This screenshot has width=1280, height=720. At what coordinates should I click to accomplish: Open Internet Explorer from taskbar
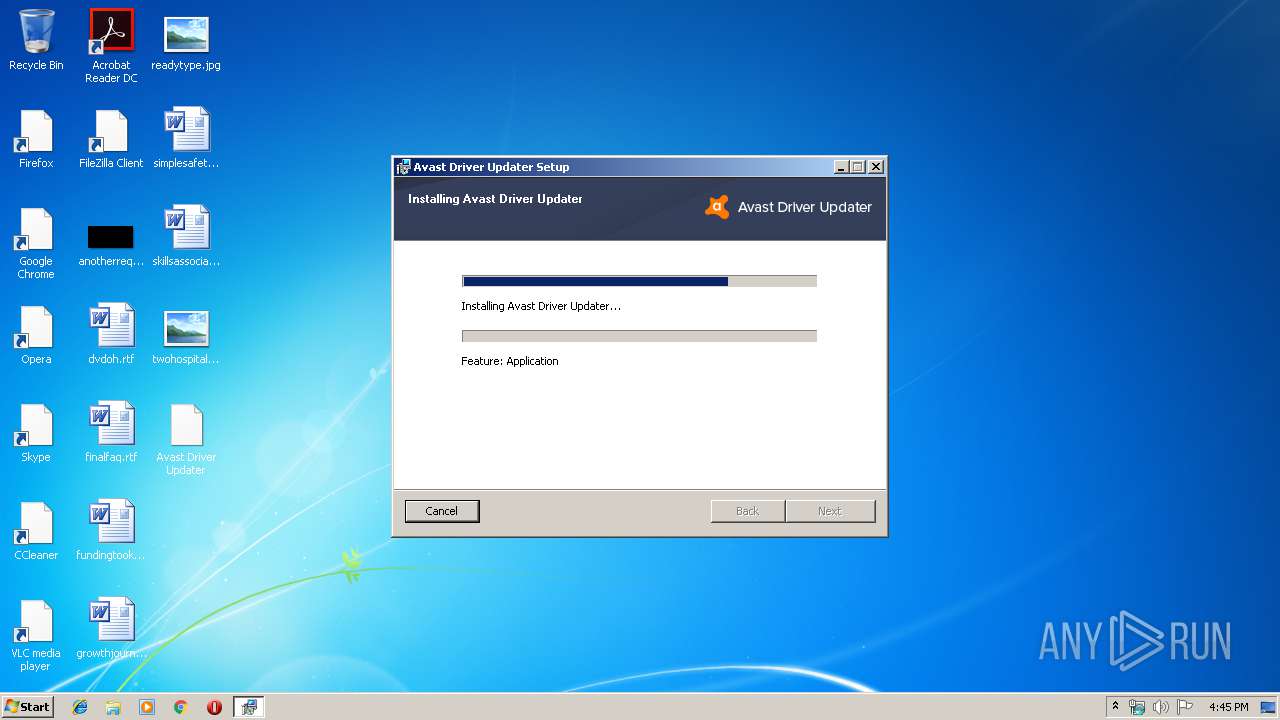pos(80,707)
